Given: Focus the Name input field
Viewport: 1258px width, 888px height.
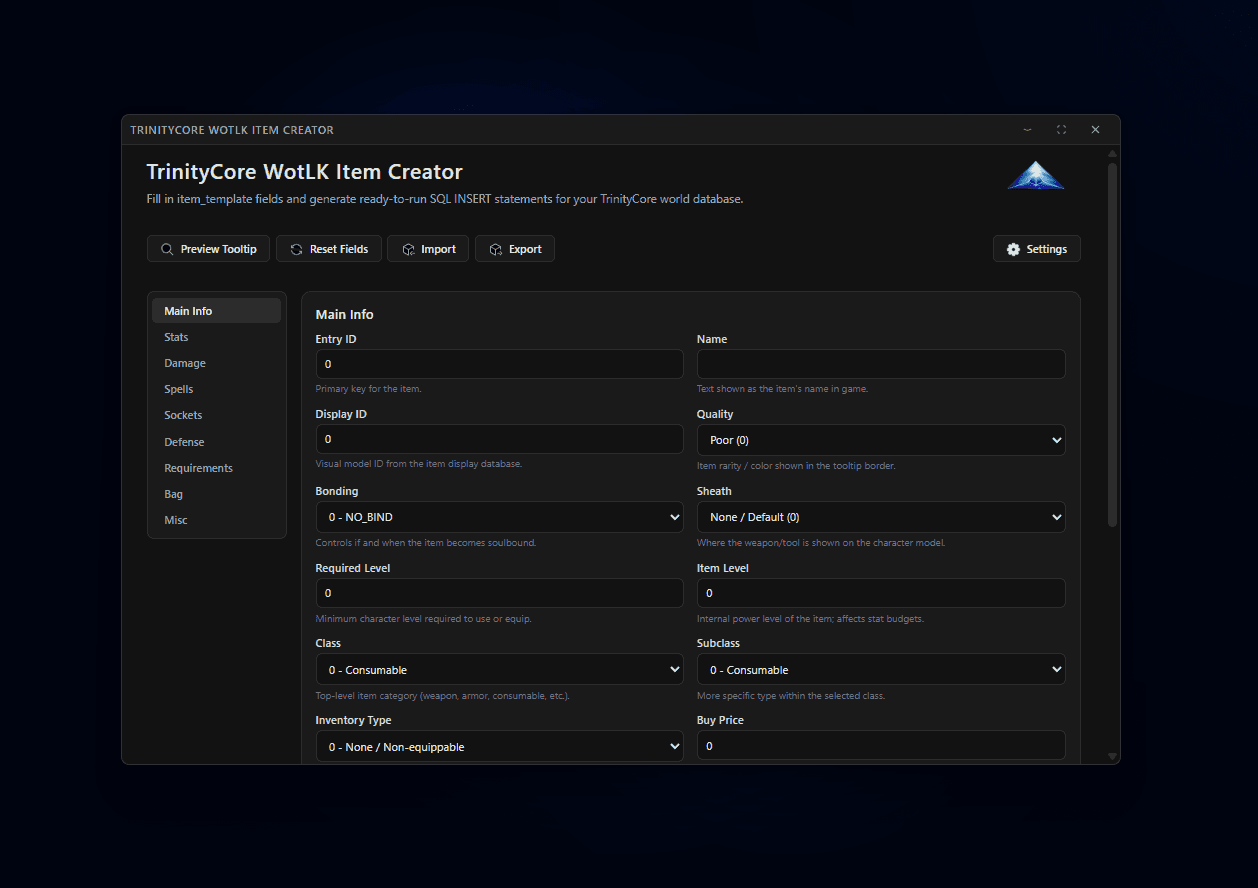Looking at the screenshot, I should pyautogui.click(x=881, y=364).
